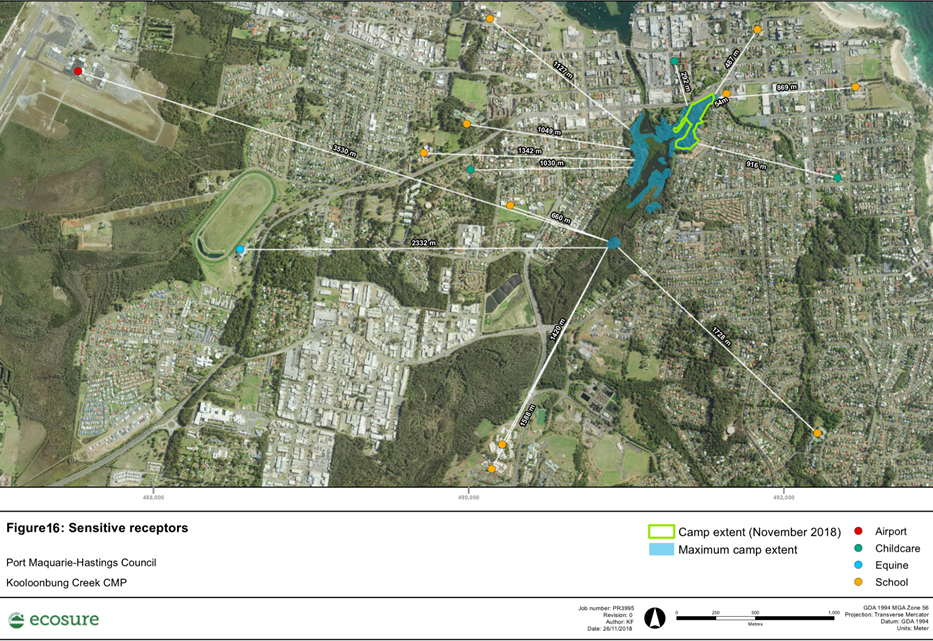Click the 'Revision: 0' text
The image size is (933, 641).
tap(618, 615)
